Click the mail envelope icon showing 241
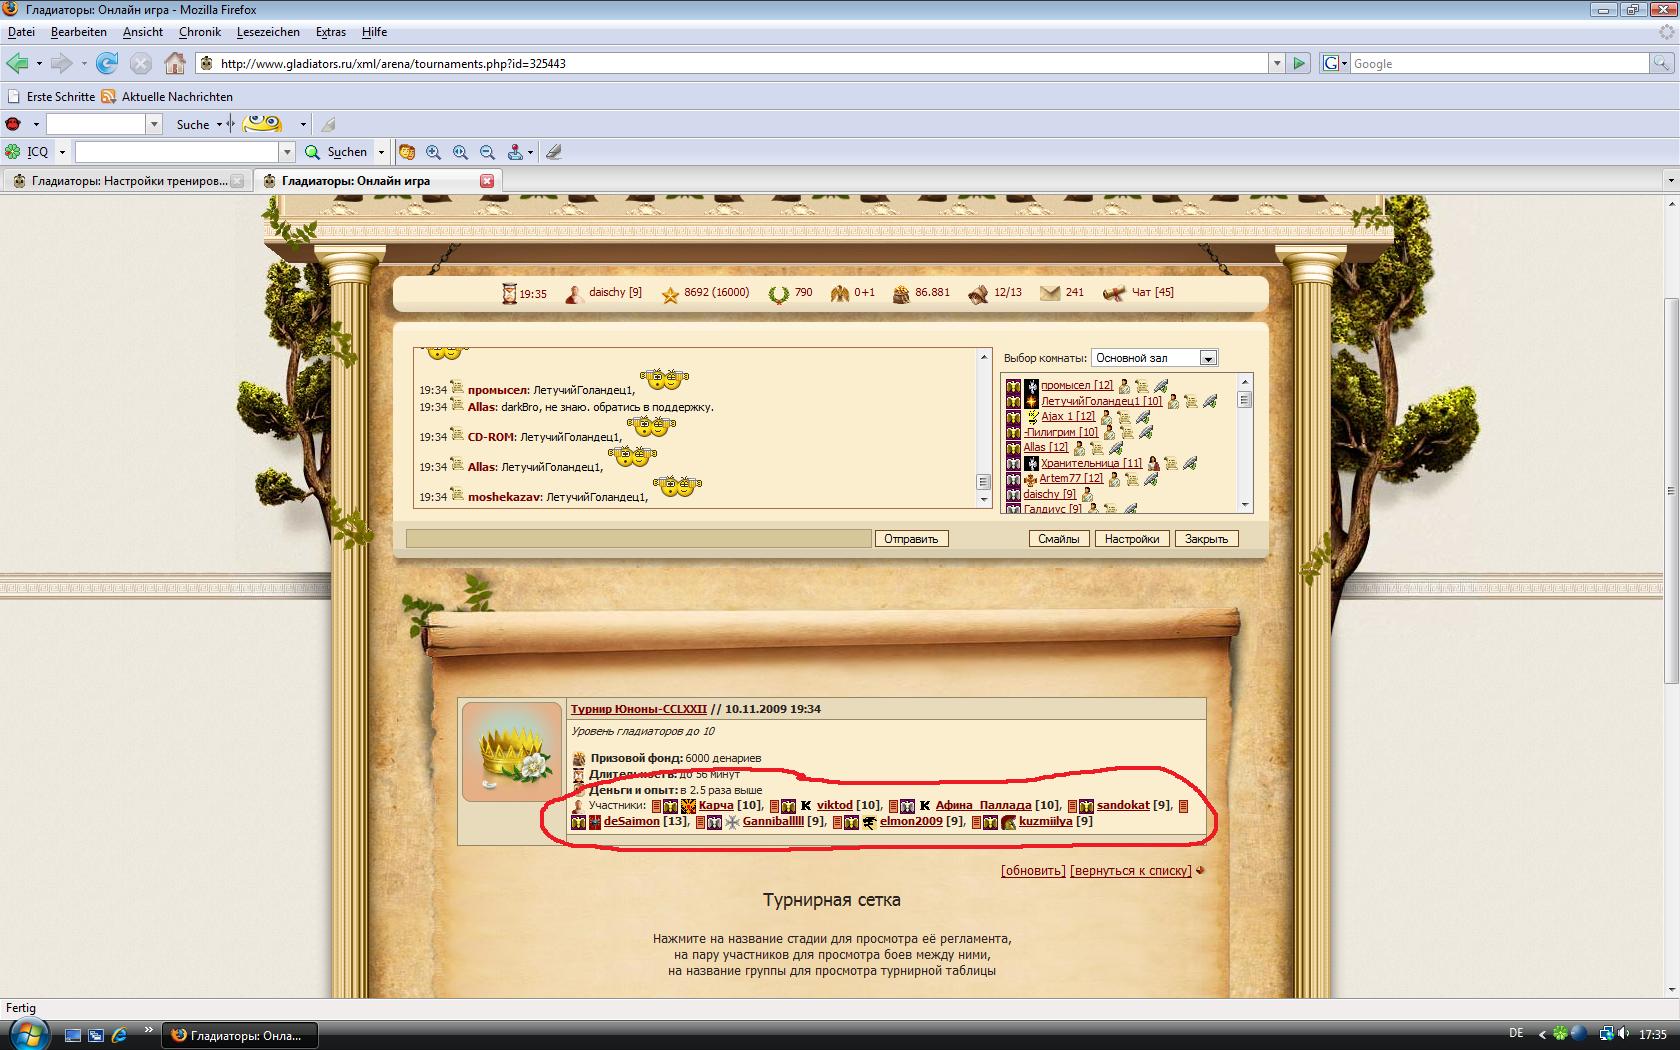The width and height of the screenshot is (1680, 1050). (x=1049, y=293)
